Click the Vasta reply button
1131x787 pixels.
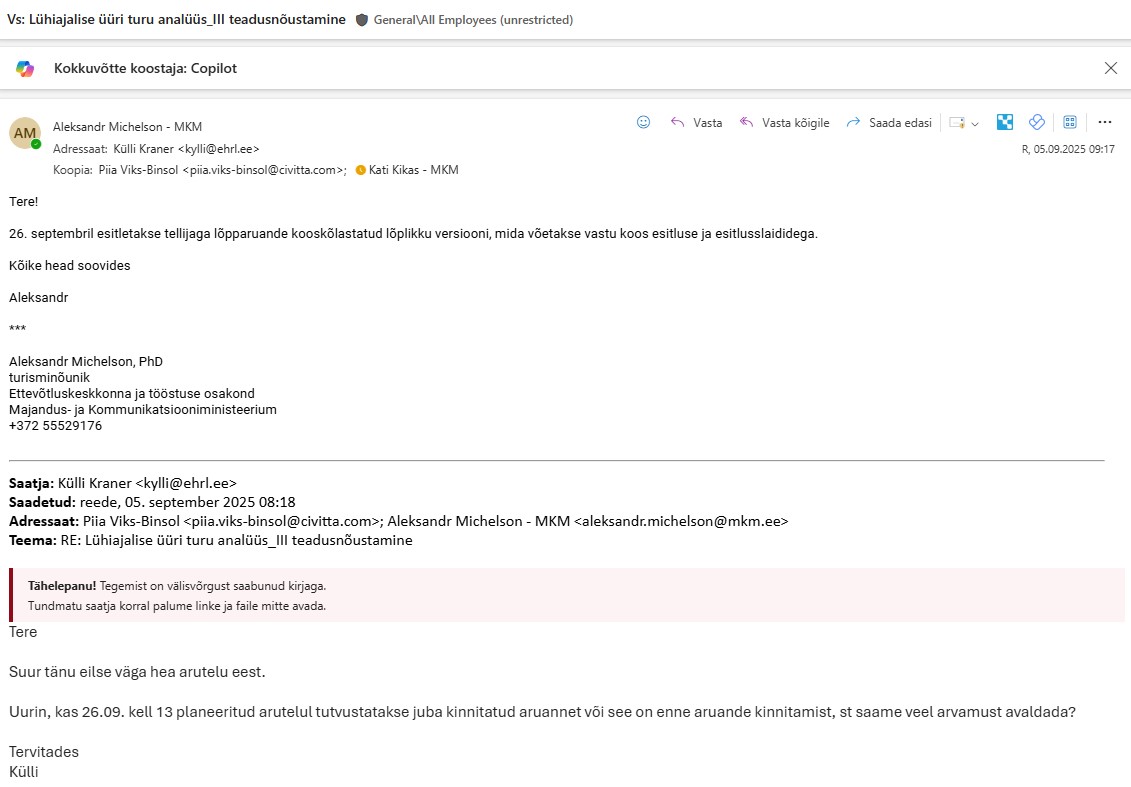(x=697, y=123)
